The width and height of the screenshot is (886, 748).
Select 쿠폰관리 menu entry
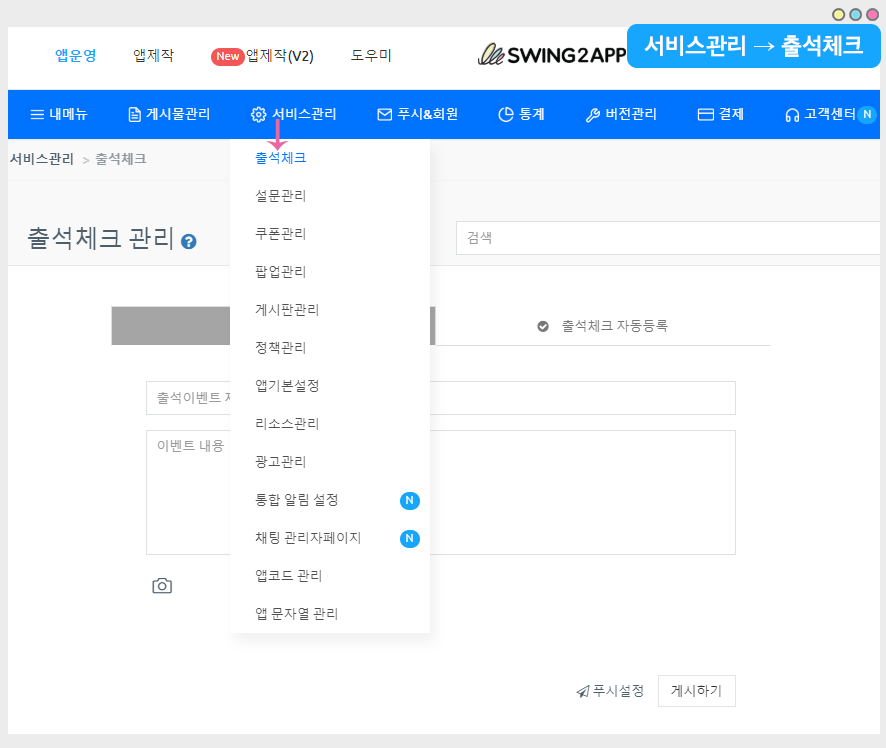[x=281, y=234]
